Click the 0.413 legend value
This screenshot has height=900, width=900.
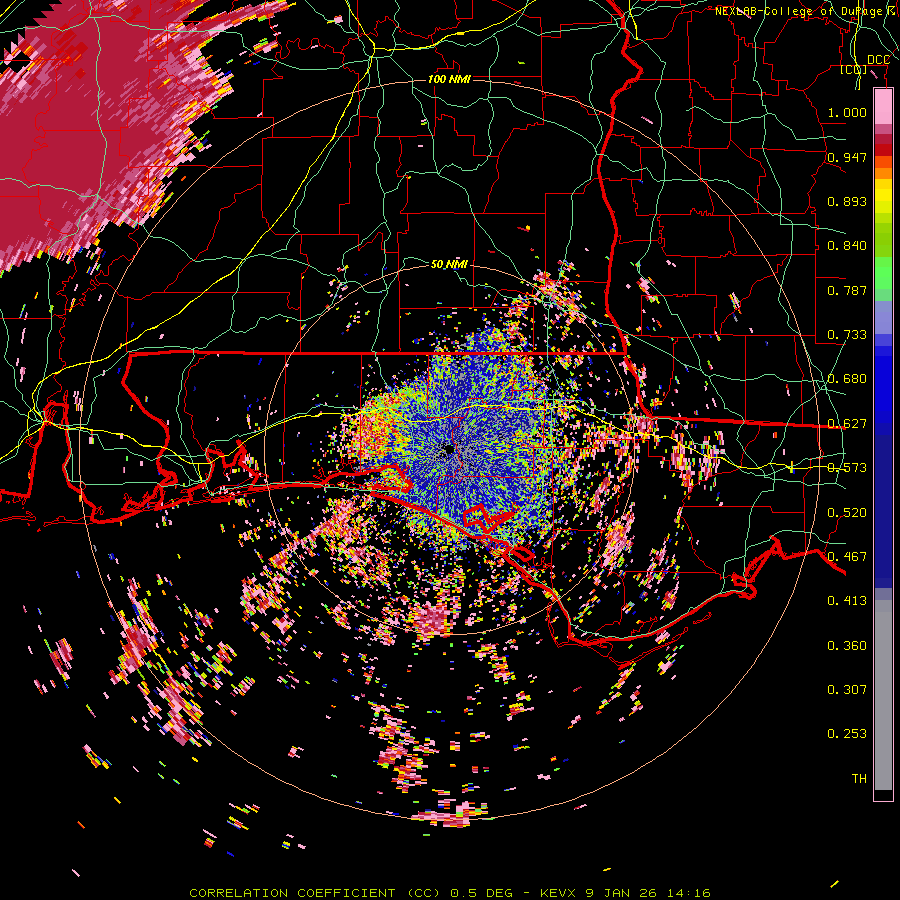(x=847, y=601)
